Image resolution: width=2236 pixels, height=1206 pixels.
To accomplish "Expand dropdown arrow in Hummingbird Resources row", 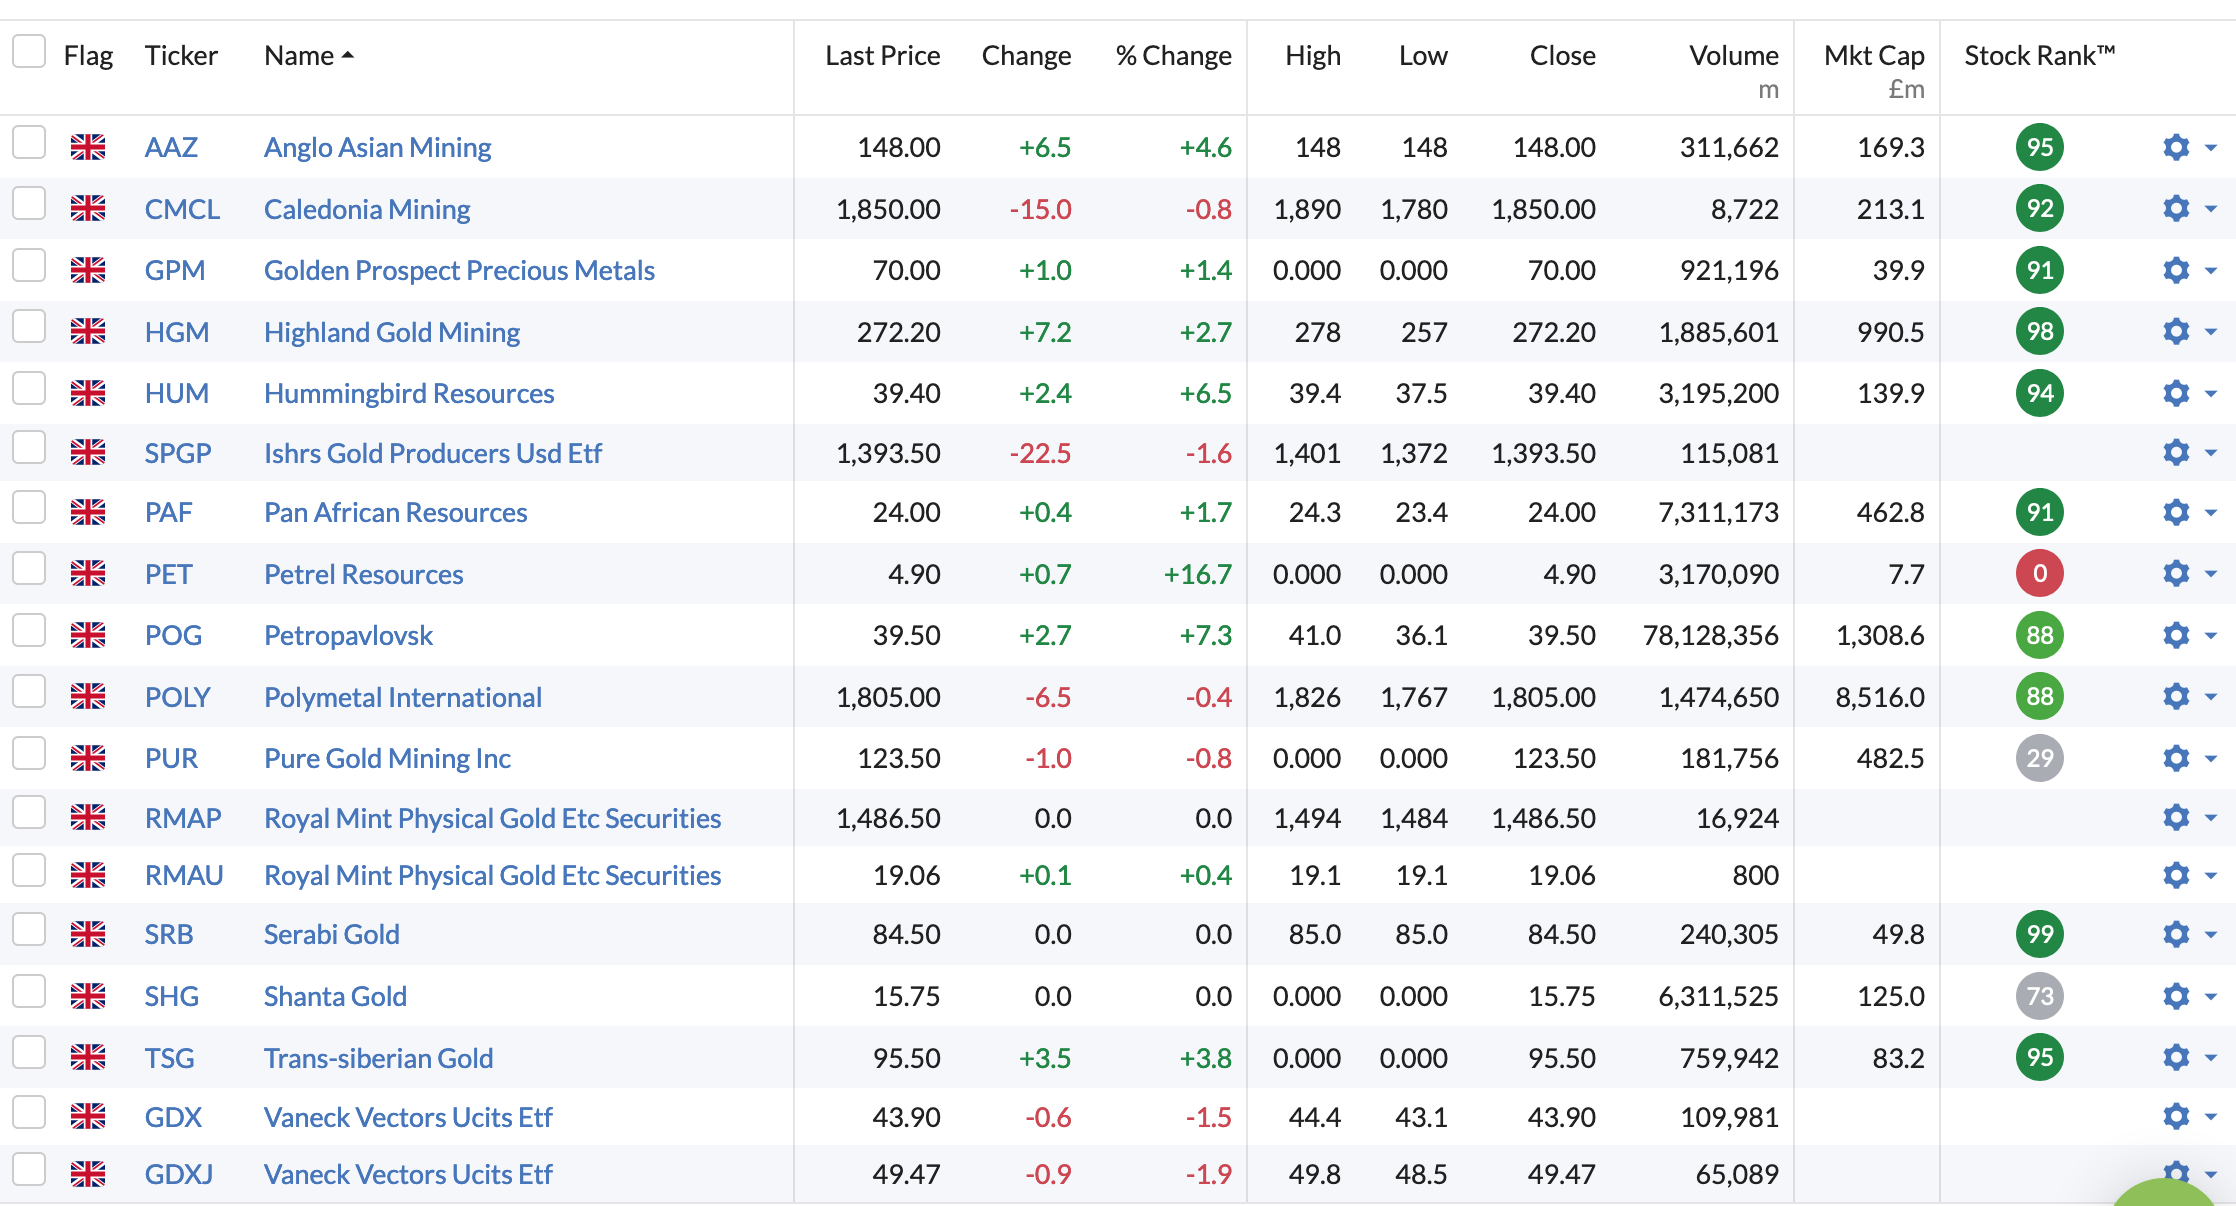I will point(2211,394).
